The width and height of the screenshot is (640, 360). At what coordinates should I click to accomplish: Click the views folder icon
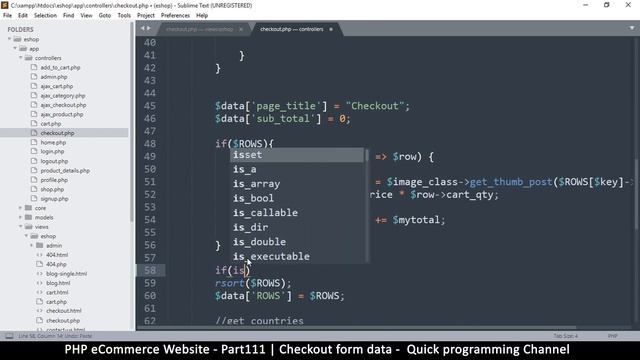click(29, 227)
